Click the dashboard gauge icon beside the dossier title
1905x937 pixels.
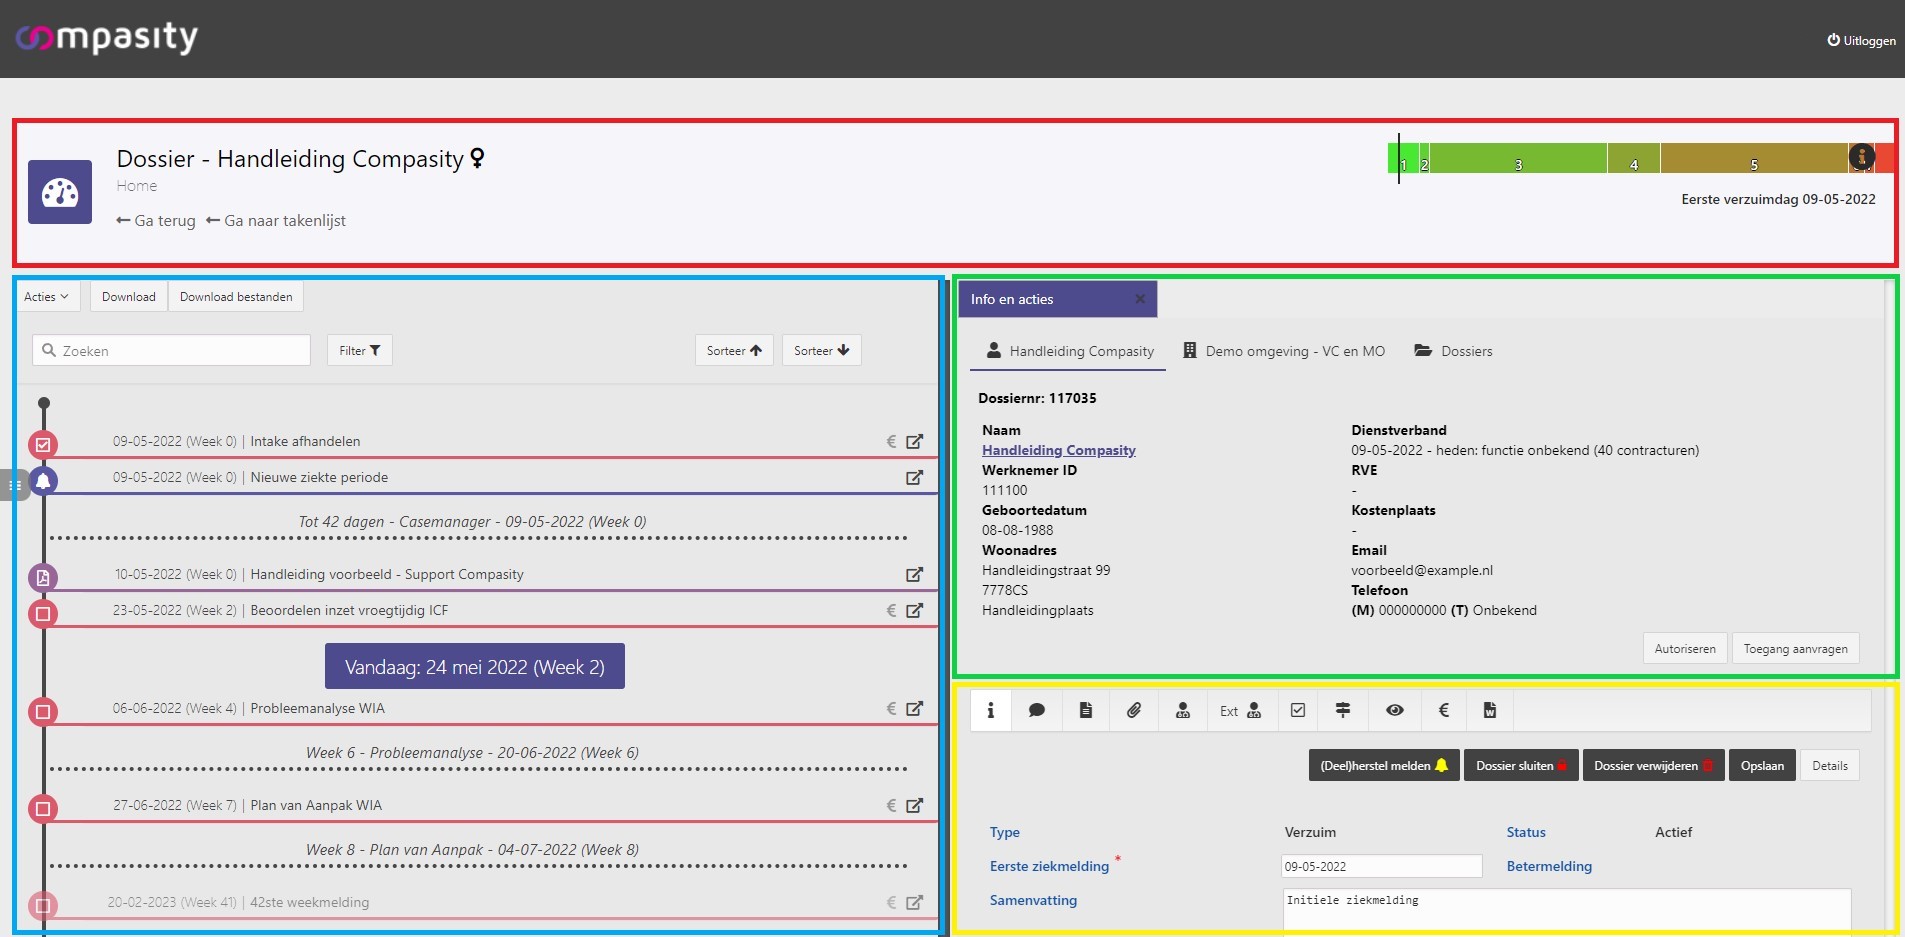pos(60,192)
